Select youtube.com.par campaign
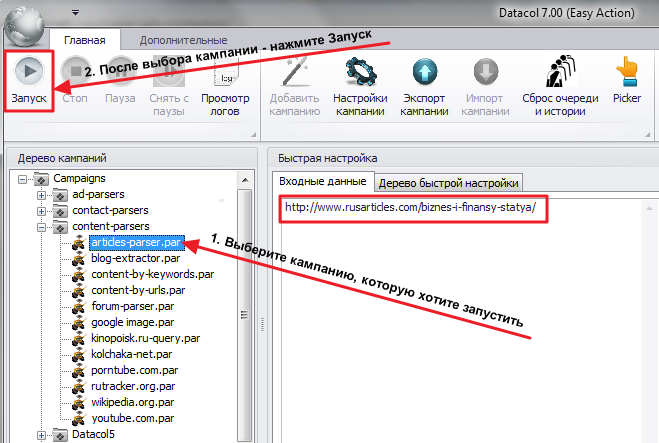 132,418
